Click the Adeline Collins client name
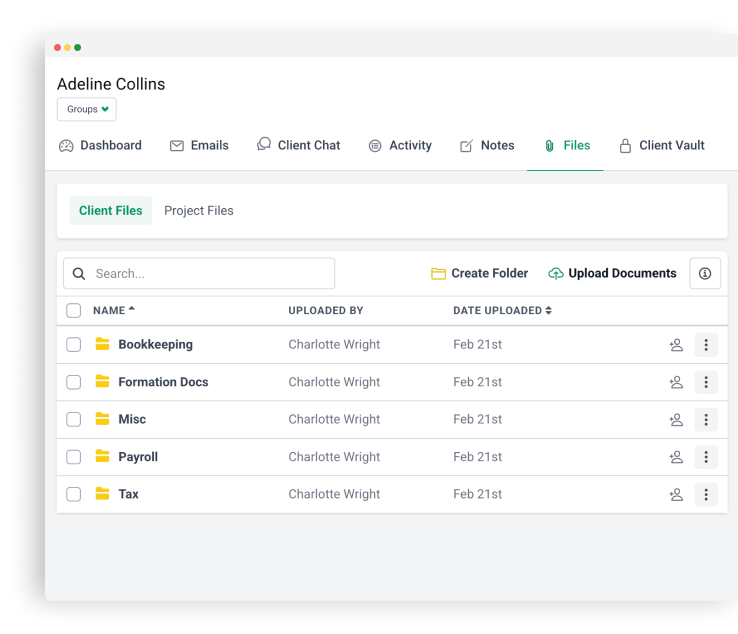 (111, 84)
